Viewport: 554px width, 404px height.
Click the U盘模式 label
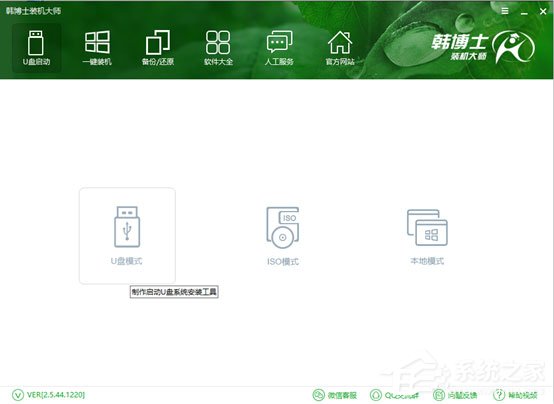click(x=126, y=261)
